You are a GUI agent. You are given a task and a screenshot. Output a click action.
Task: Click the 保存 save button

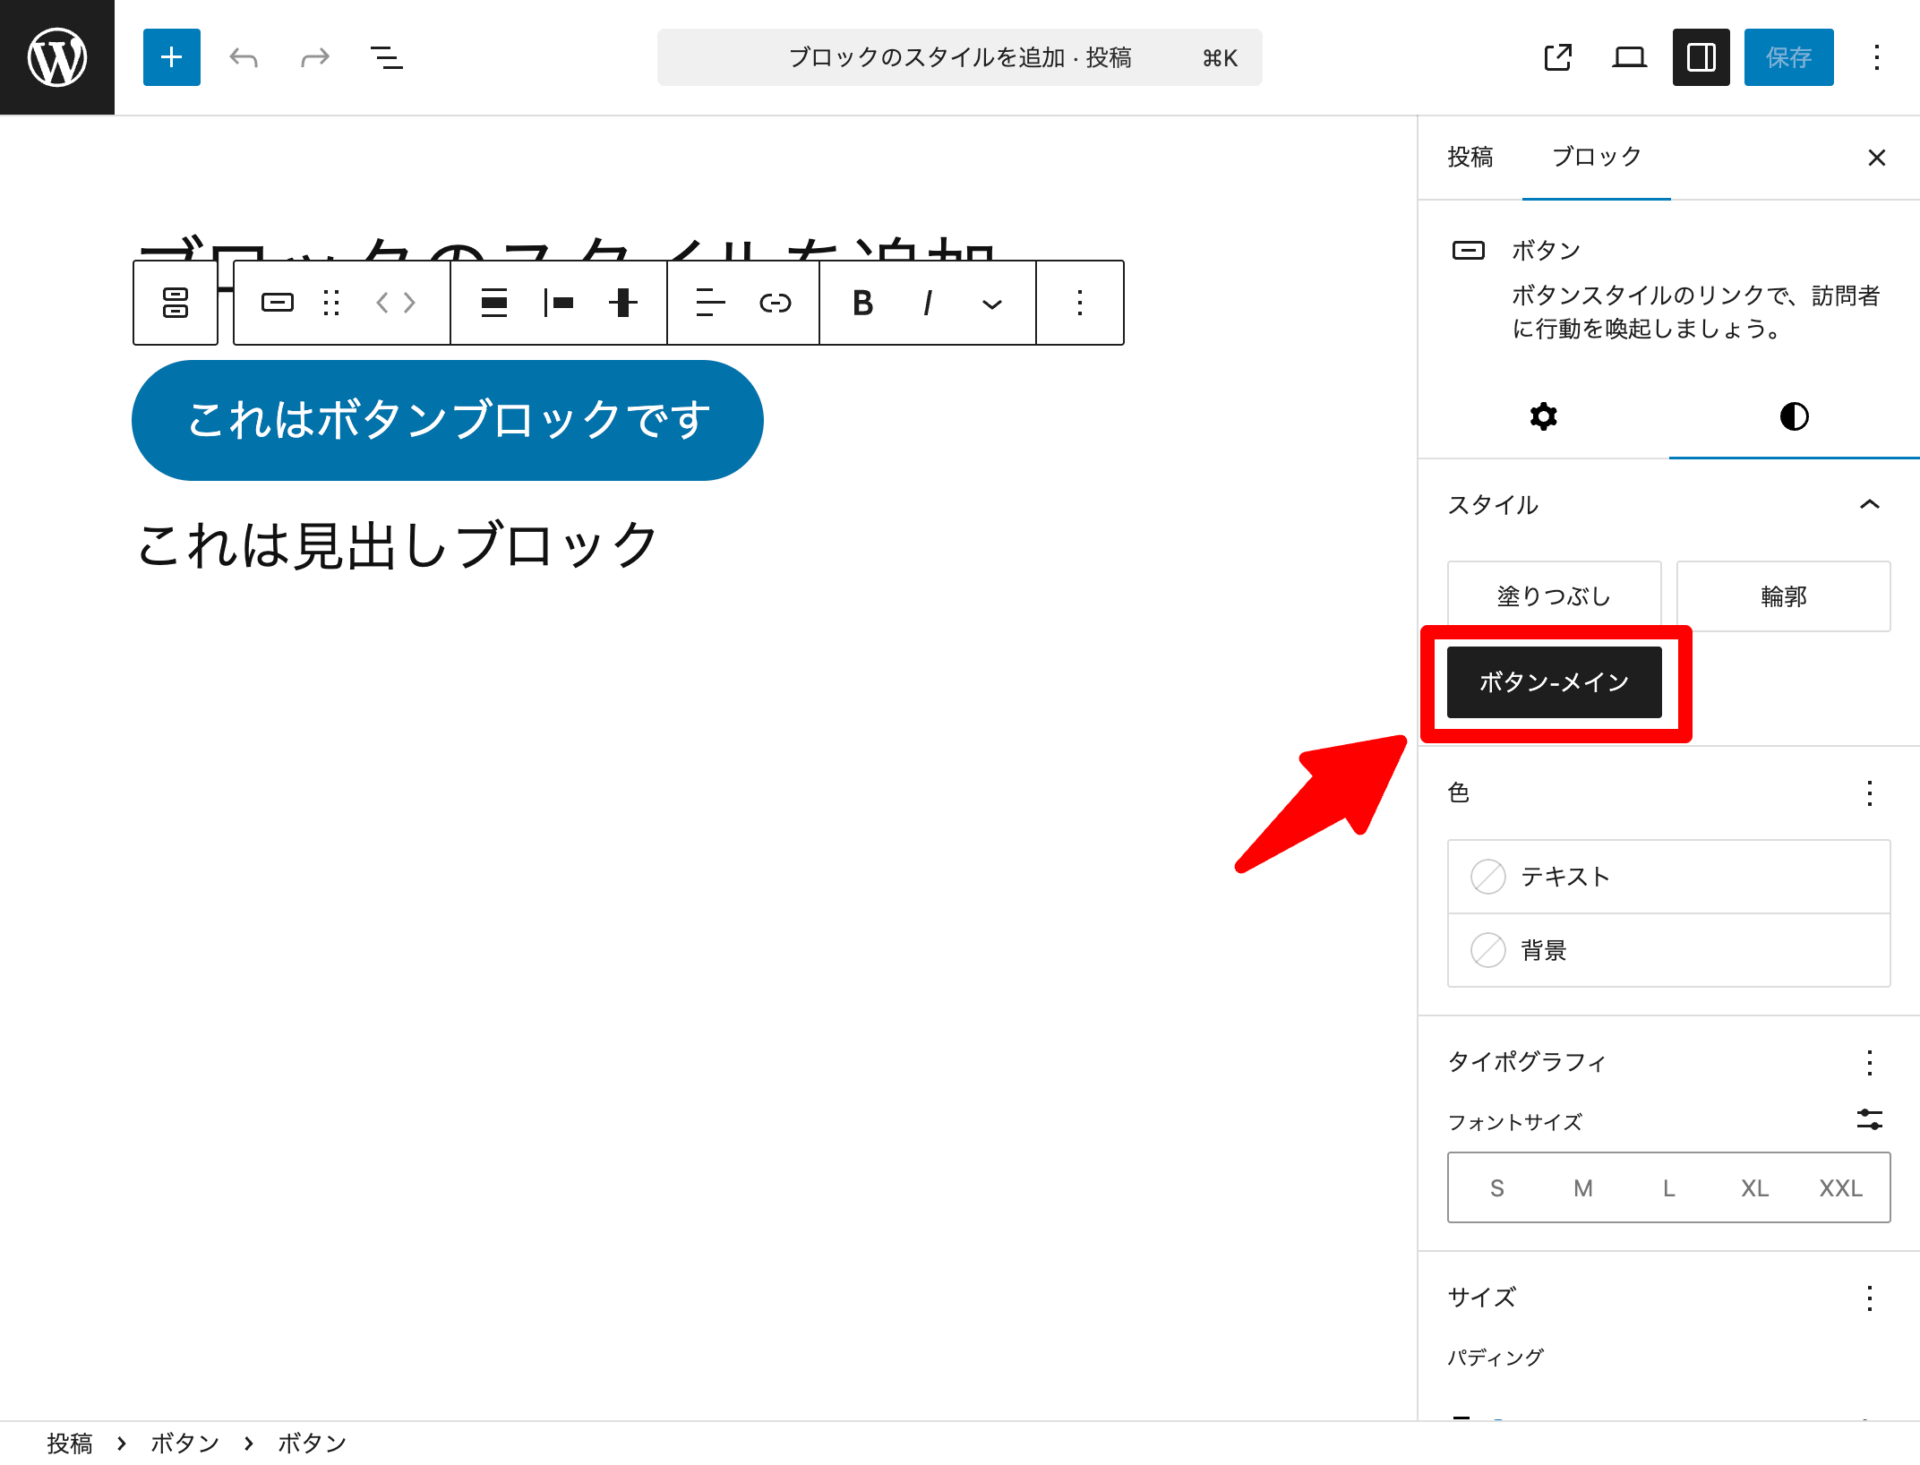click(x=1788, y=57)
